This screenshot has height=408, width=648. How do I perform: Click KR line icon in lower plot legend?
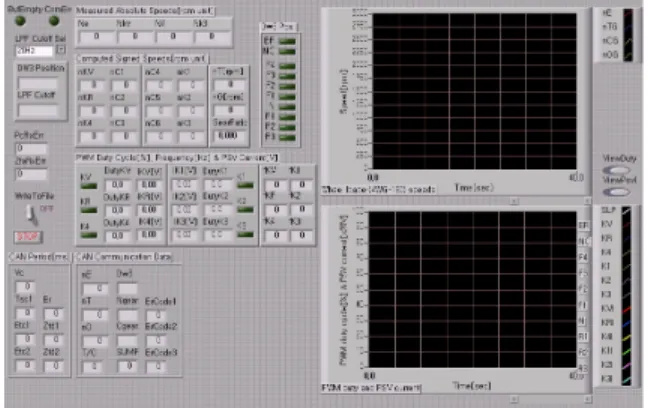(627, 239)
